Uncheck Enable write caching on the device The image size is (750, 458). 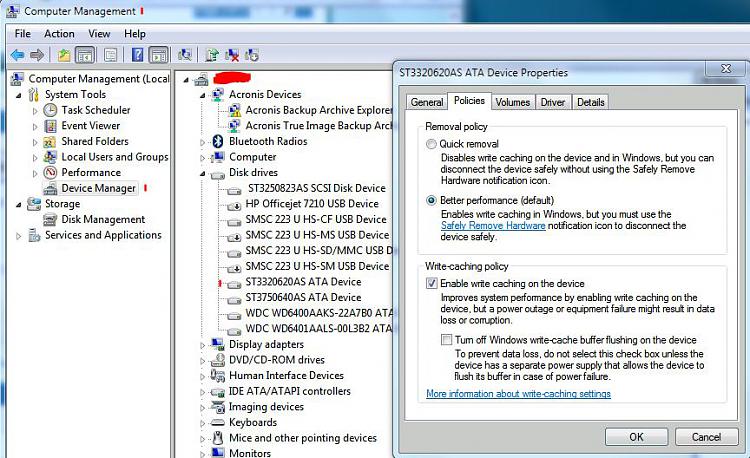(431, 284)
